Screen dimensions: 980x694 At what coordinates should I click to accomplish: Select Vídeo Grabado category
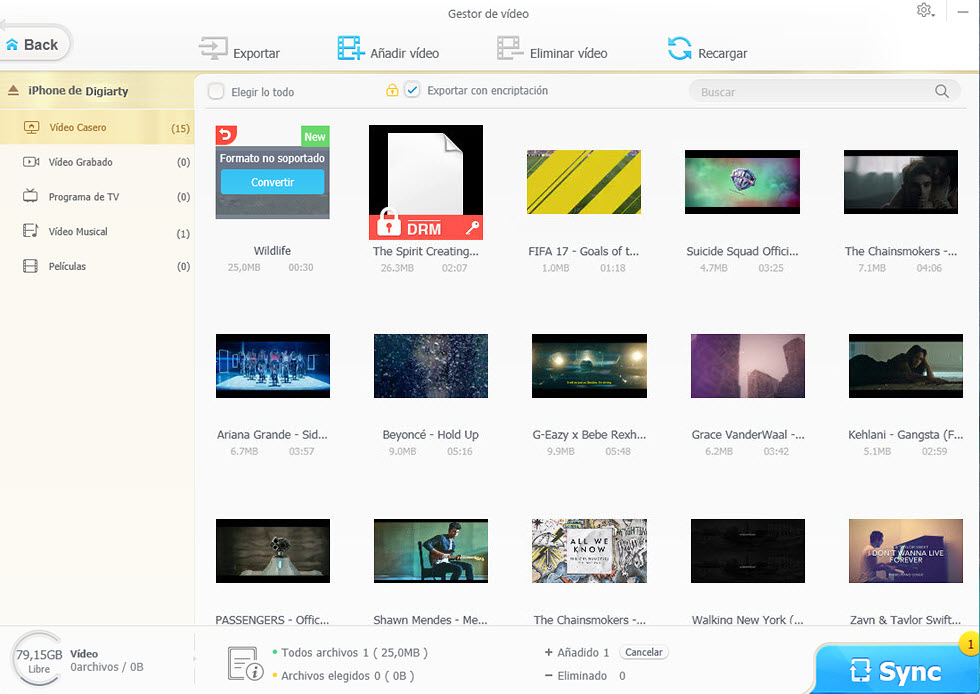tap(97, 162)
